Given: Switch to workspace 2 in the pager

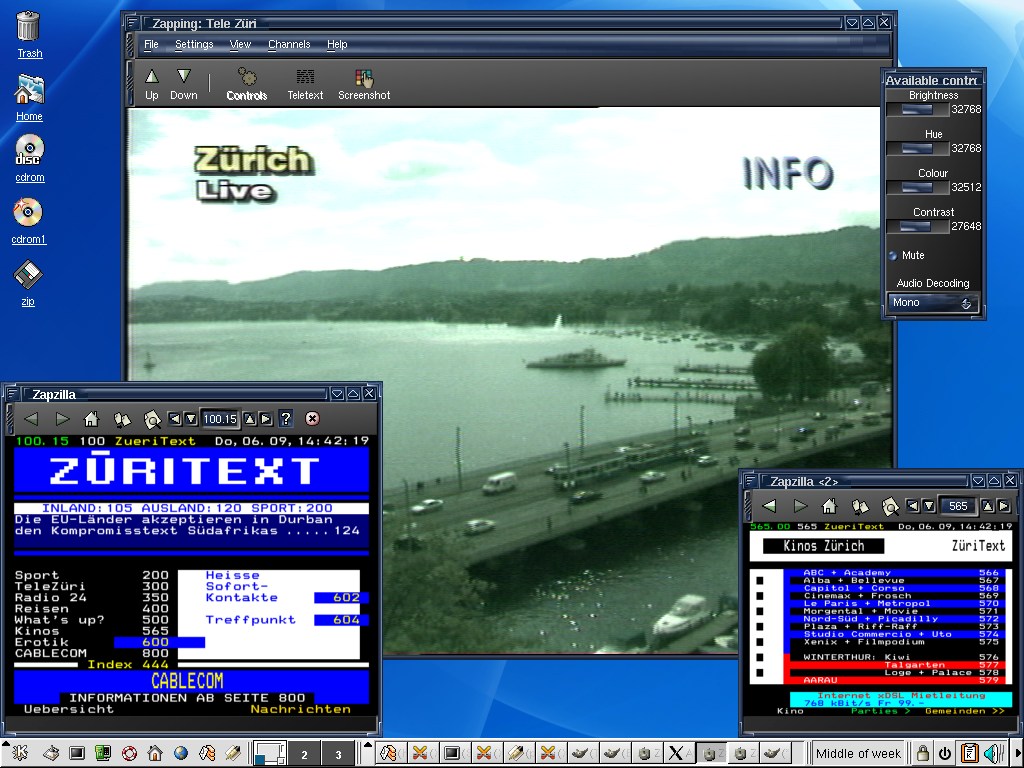Looking at the screenshot, I should (304, 754).
